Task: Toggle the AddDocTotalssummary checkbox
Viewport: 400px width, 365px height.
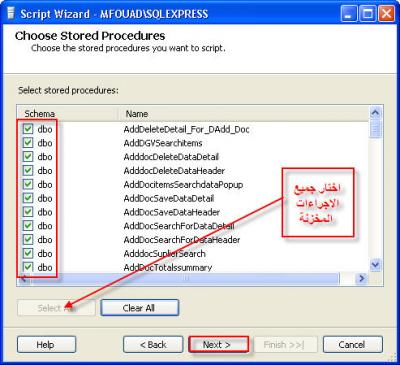Action: [x=28, y=267]
